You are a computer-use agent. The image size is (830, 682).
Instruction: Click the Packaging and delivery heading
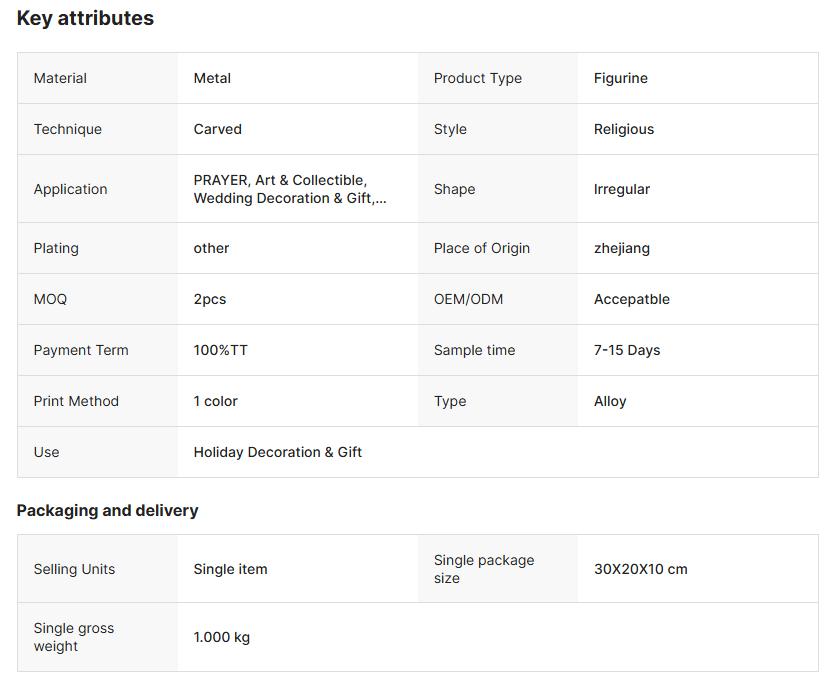tap(107, 510)
